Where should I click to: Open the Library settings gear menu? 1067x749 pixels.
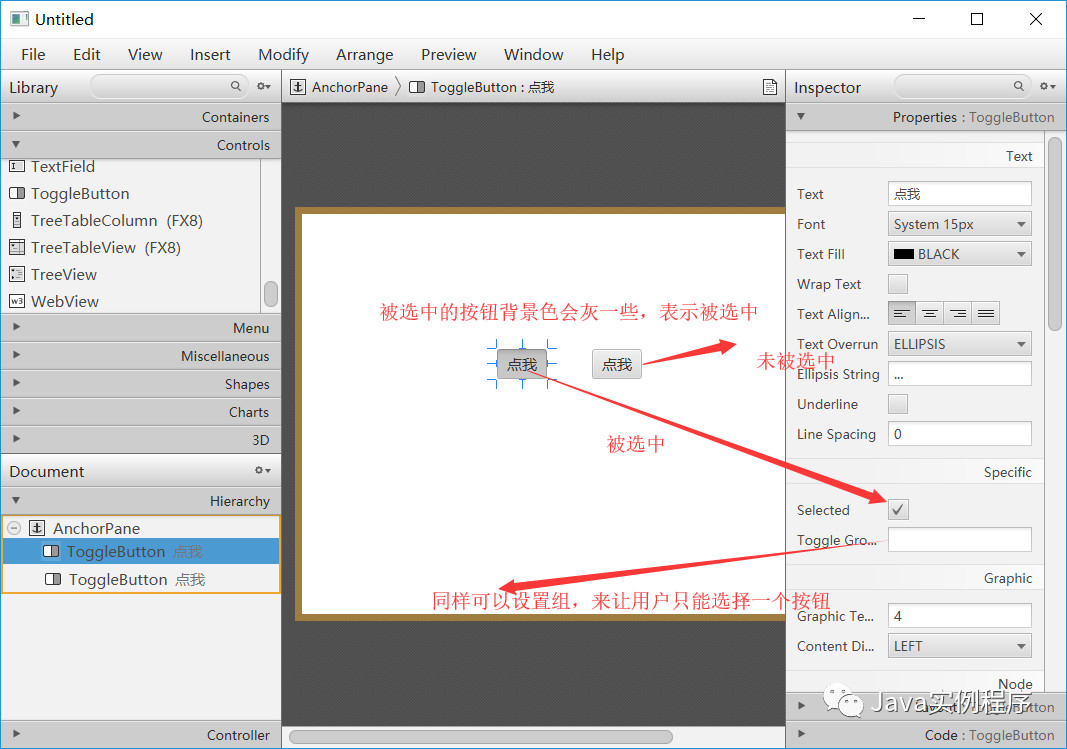(262, 87)
